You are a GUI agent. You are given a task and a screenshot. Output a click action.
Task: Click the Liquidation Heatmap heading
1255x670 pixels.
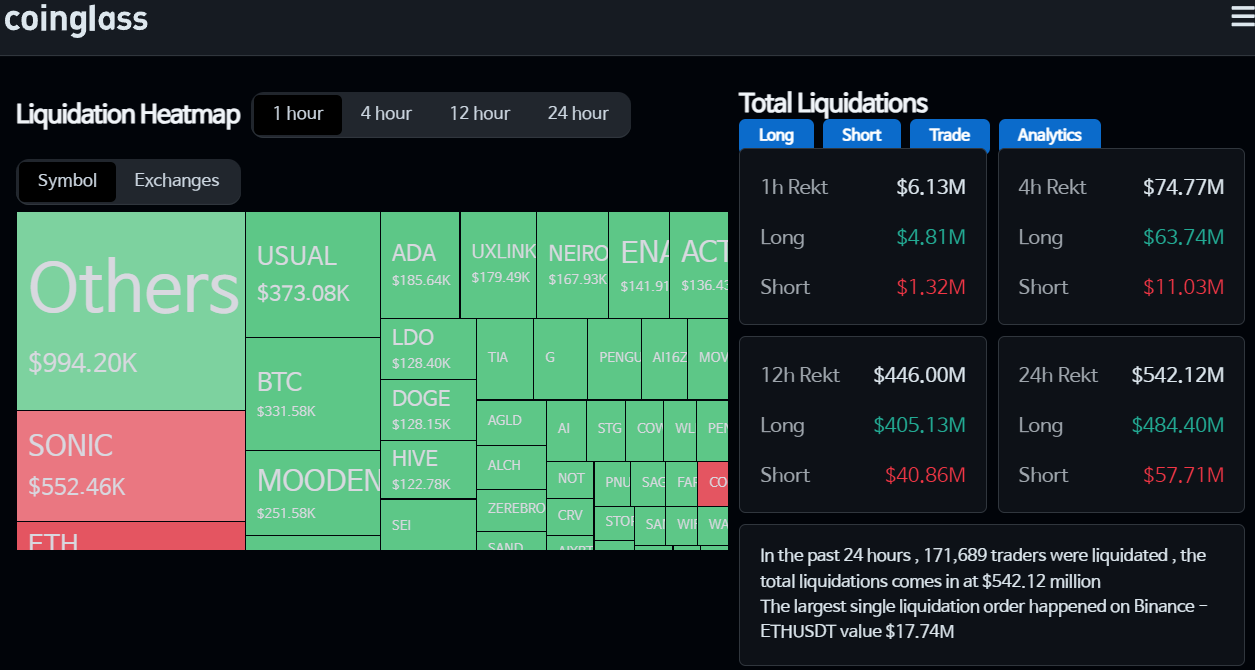(x=128, y=115)
